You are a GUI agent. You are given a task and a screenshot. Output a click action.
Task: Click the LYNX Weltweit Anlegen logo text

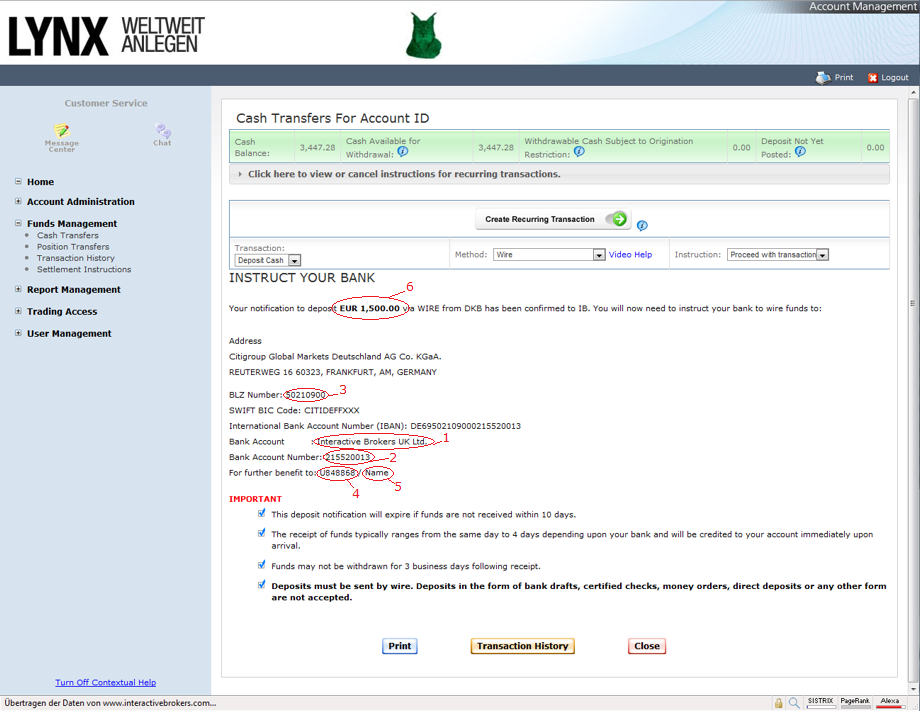pos(107,35)
